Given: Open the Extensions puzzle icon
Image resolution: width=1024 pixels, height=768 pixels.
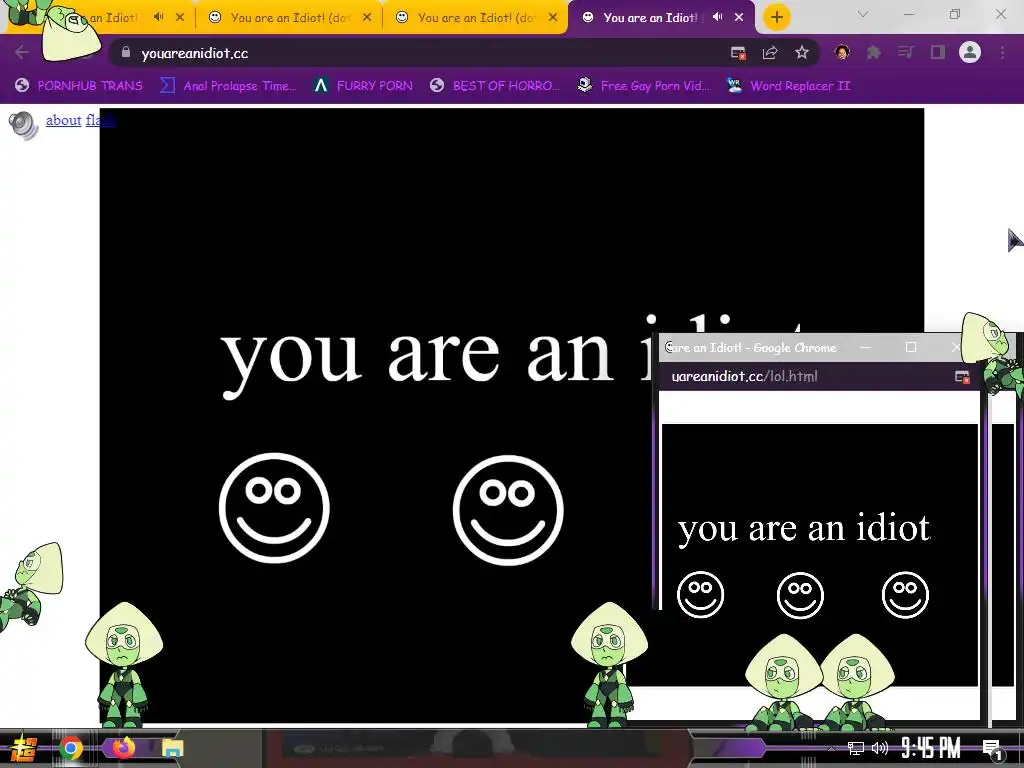Looking at the screenshot, I should point(874,52).
